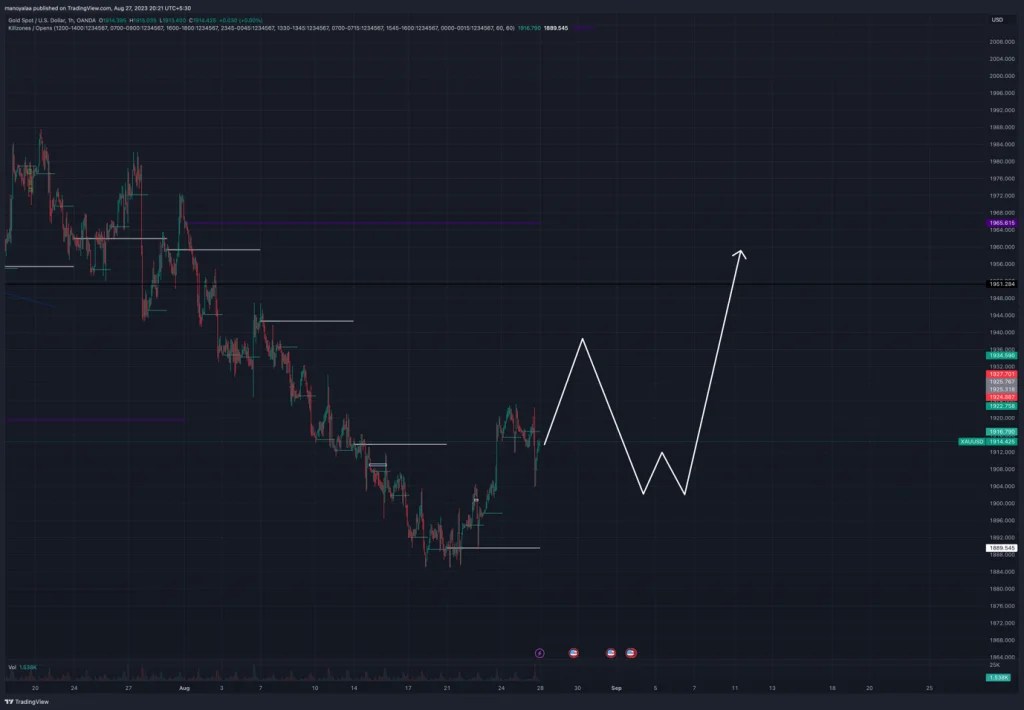Click the 17 date on time axis
This screenshot has width=1024, height=710.
[x=408, y=688]
